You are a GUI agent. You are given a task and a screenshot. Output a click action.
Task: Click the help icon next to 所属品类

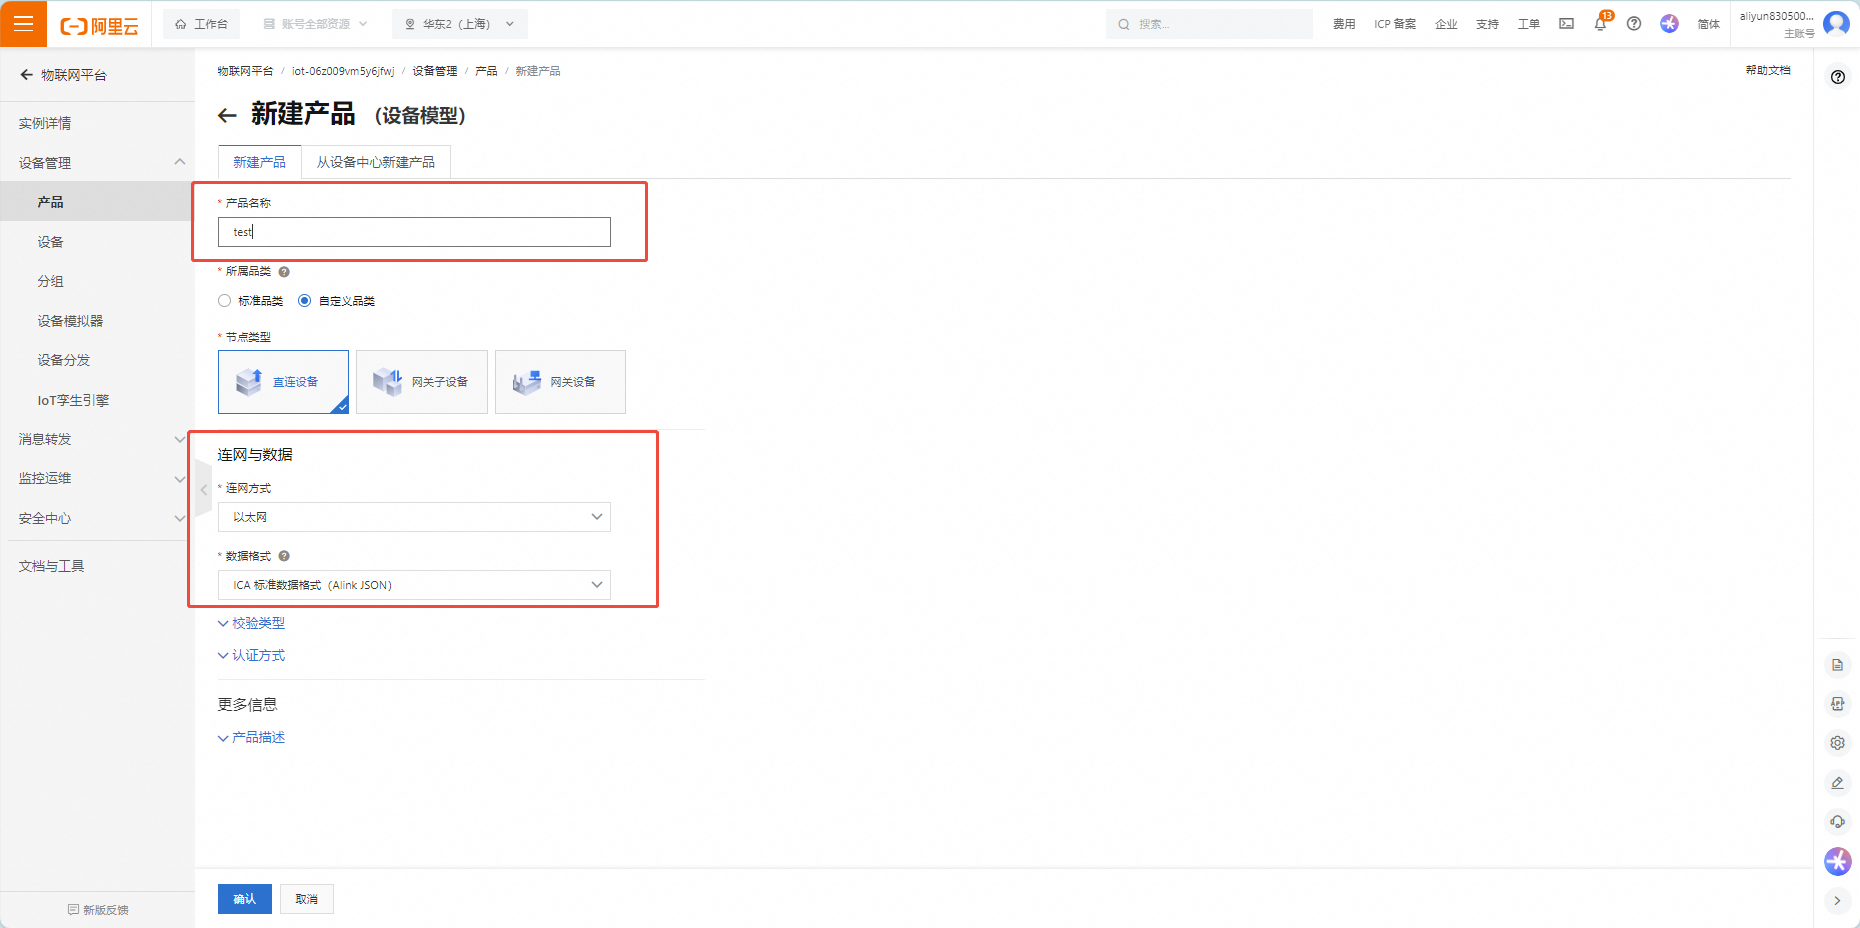point(284,272)
